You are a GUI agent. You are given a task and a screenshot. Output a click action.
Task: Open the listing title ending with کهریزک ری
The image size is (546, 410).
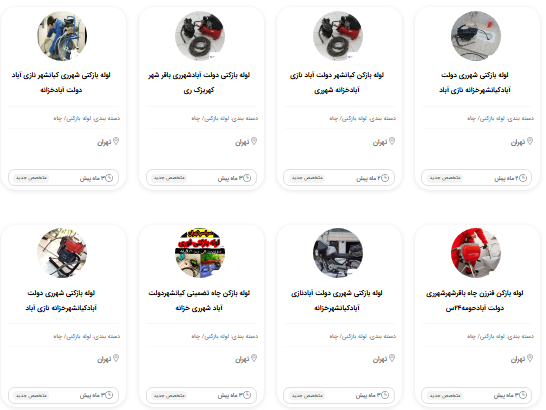click(199, 83)
